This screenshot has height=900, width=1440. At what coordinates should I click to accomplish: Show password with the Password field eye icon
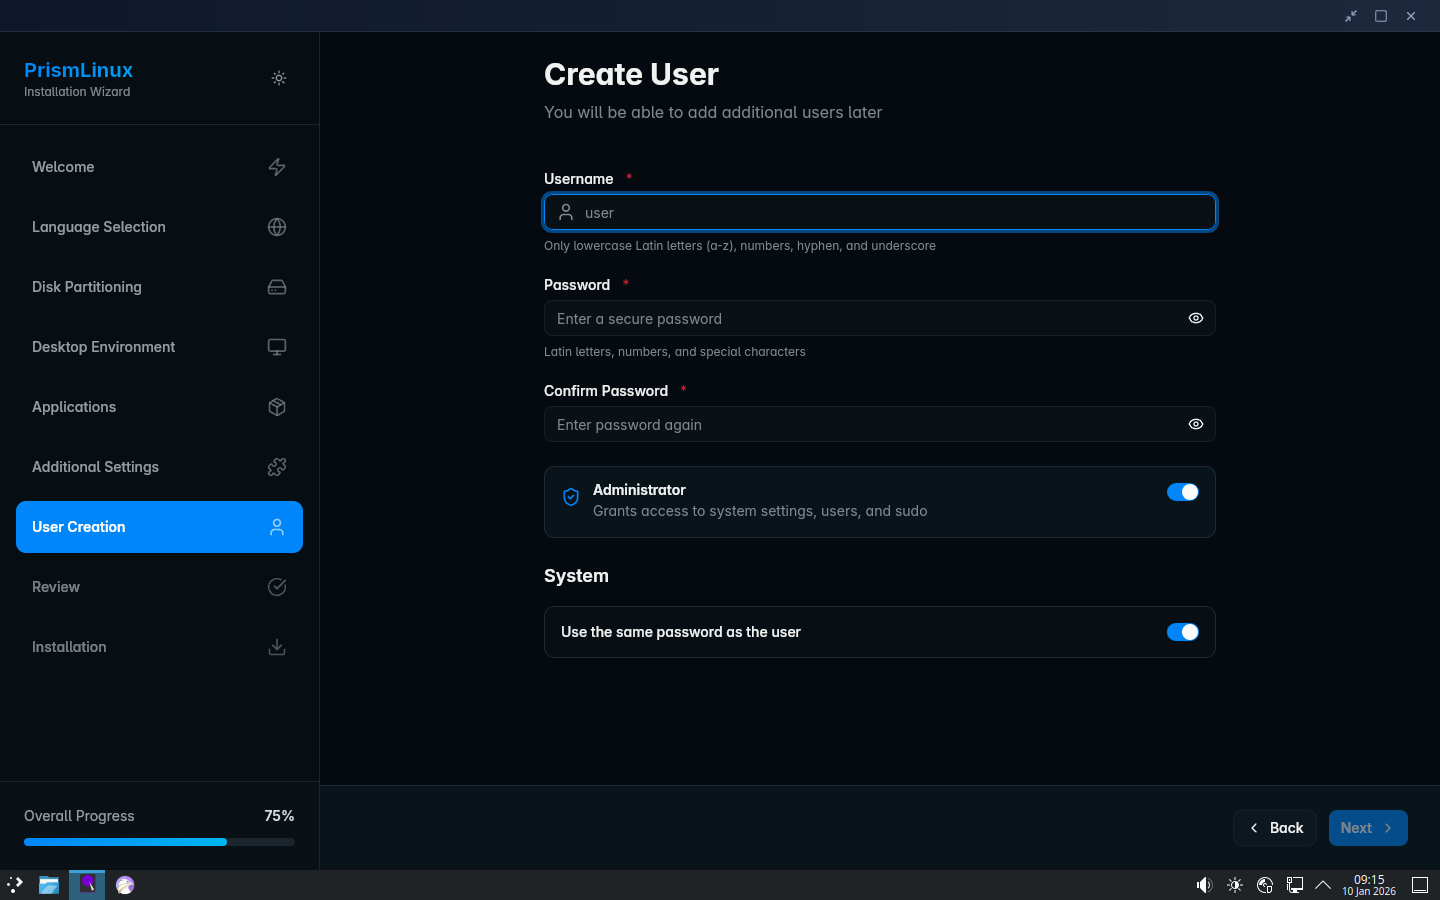[x=1195, y=318]
